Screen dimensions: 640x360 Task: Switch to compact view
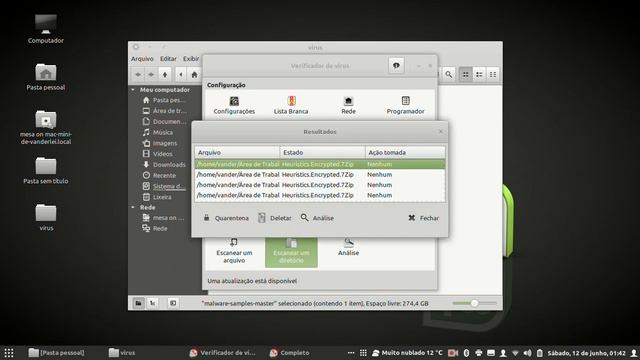[x=493, y=74]
